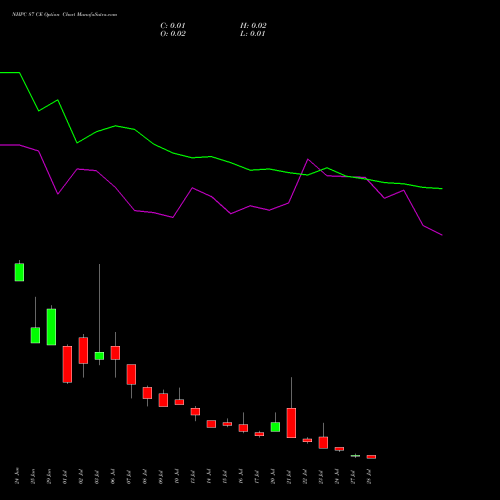This screenshot has height=500, width=500.
Task: Select the 28 Jul date label
Action: pos(369,476)
